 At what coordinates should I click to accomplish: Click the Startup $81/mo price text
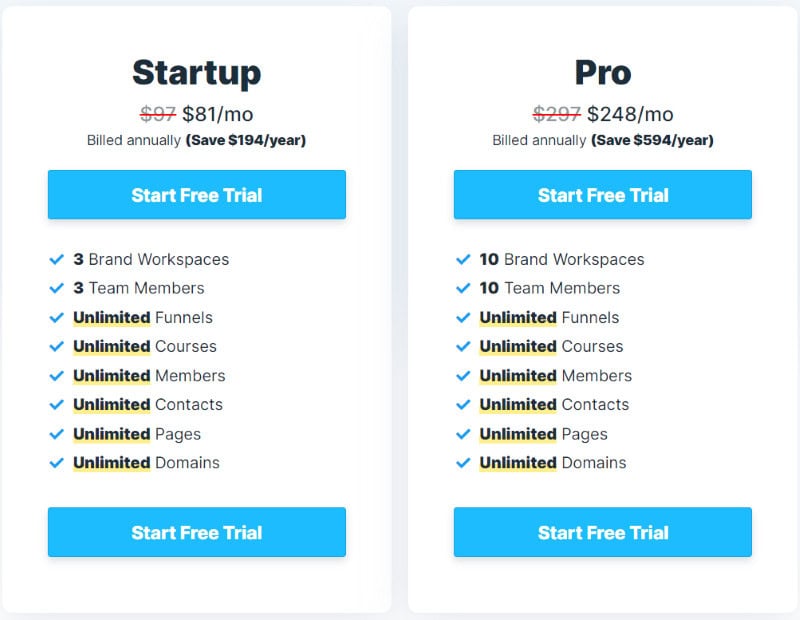click(217, 114)
